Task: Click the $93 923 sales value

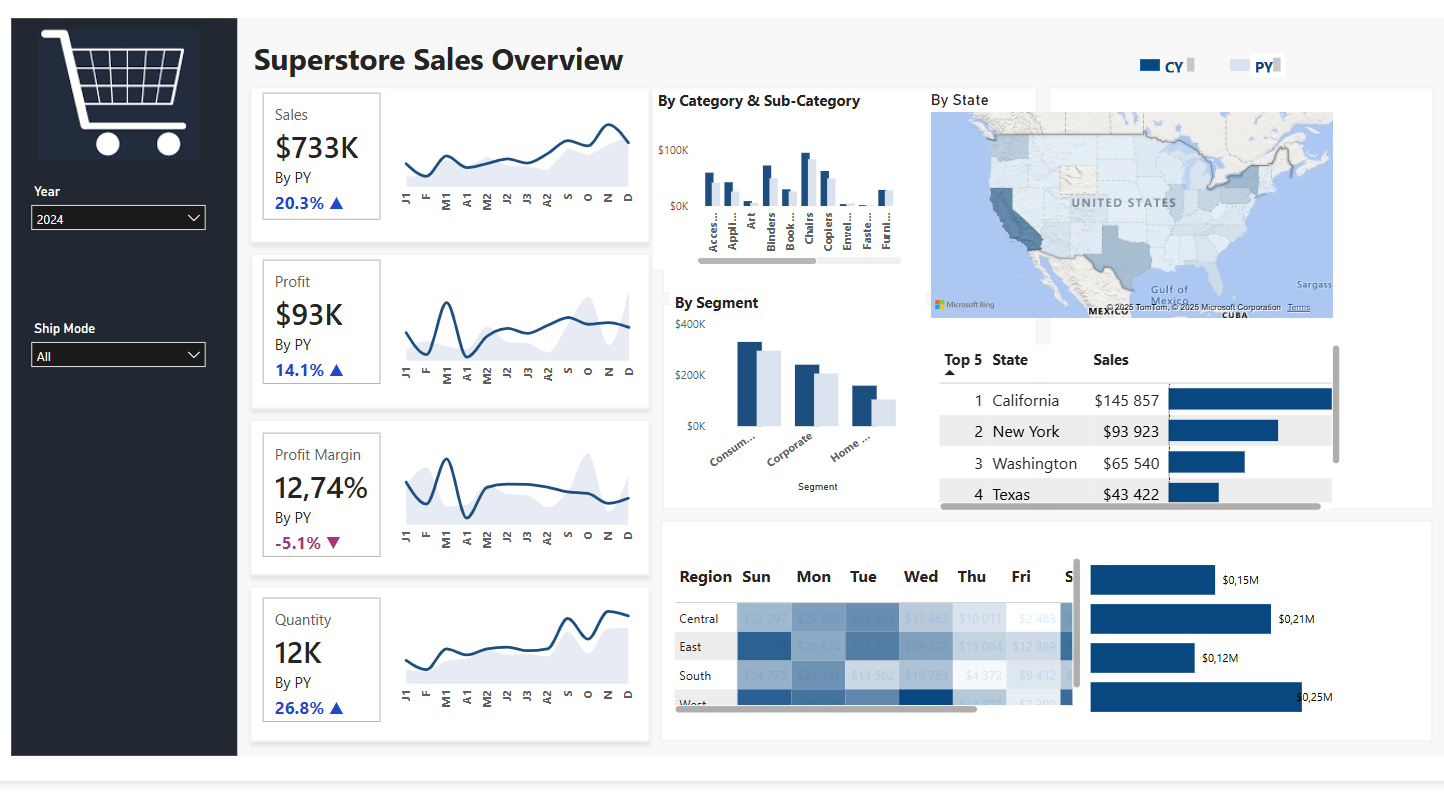Action: 1131,431
